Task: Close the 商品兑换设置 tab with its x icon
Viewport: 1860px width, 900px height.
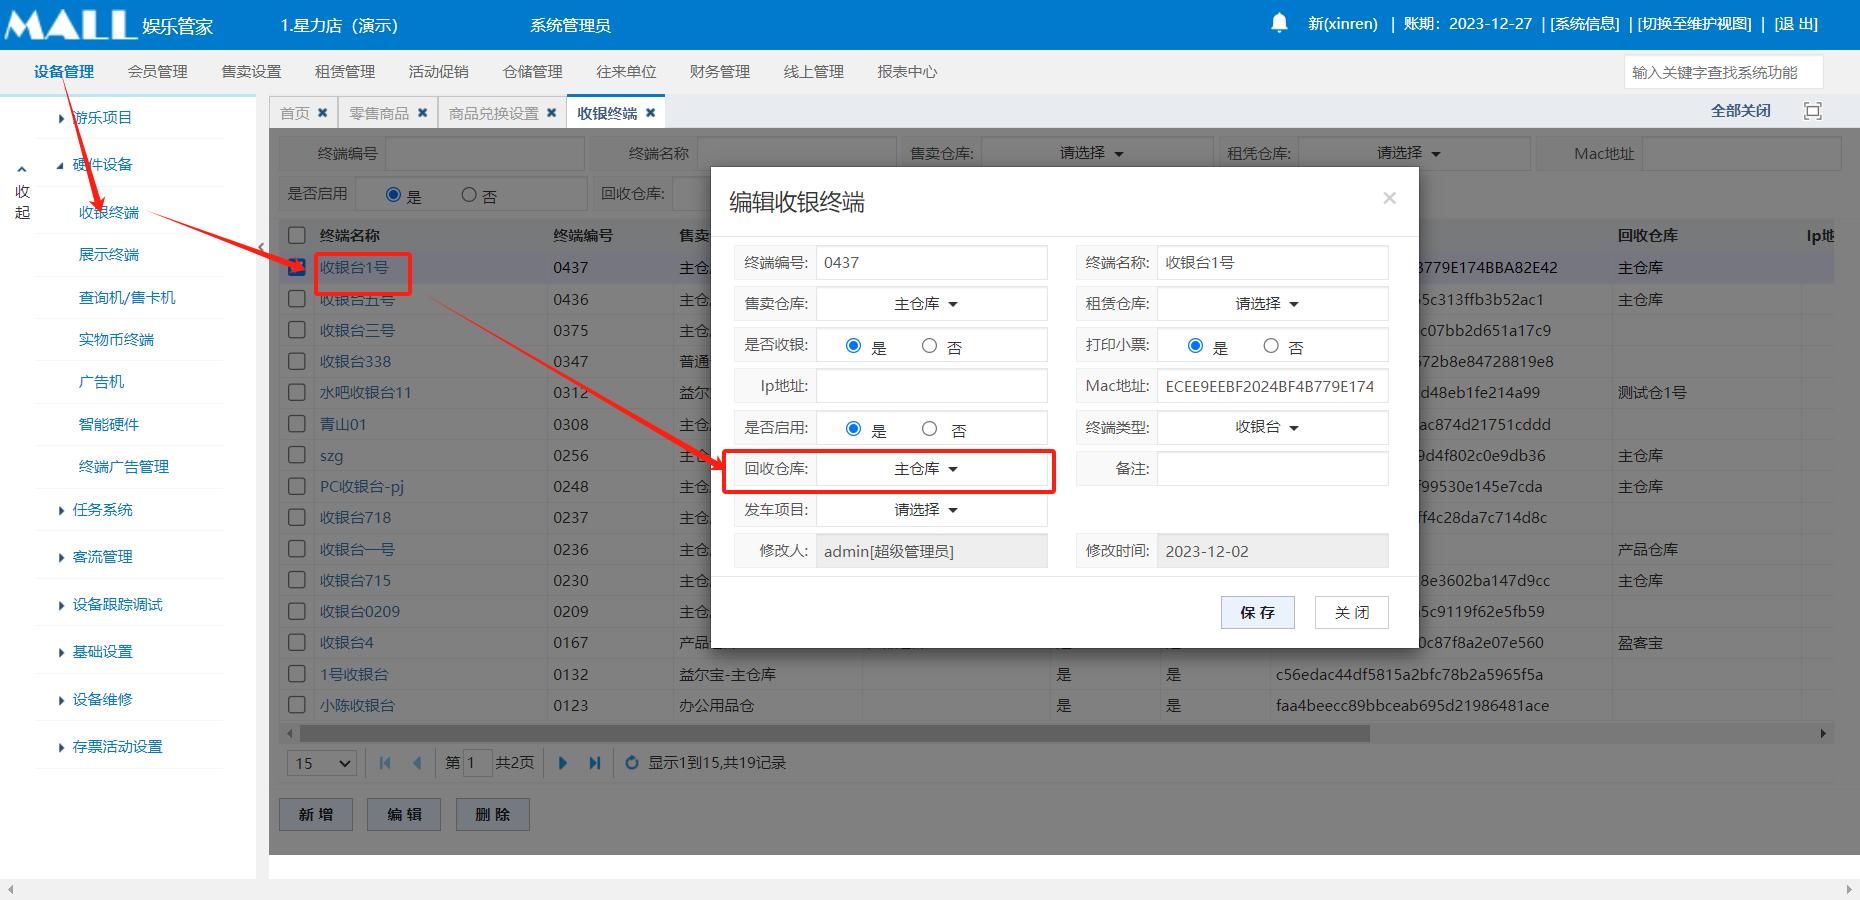Action: pos(551,113)
